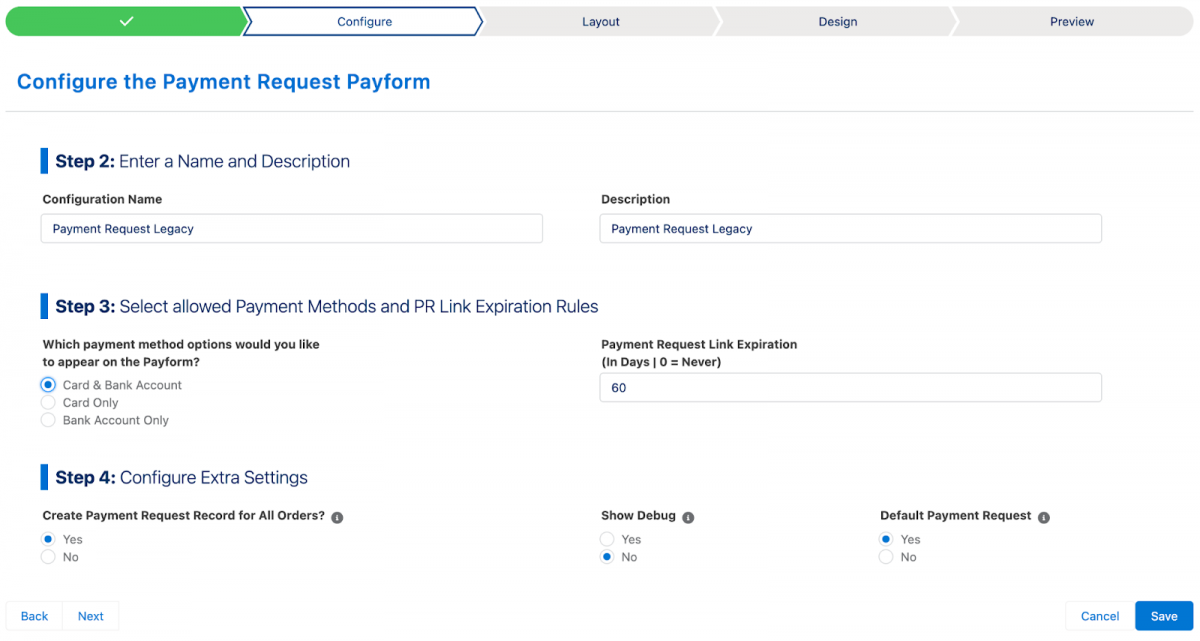Click inside the Configuration Name field

coord(291,228)
